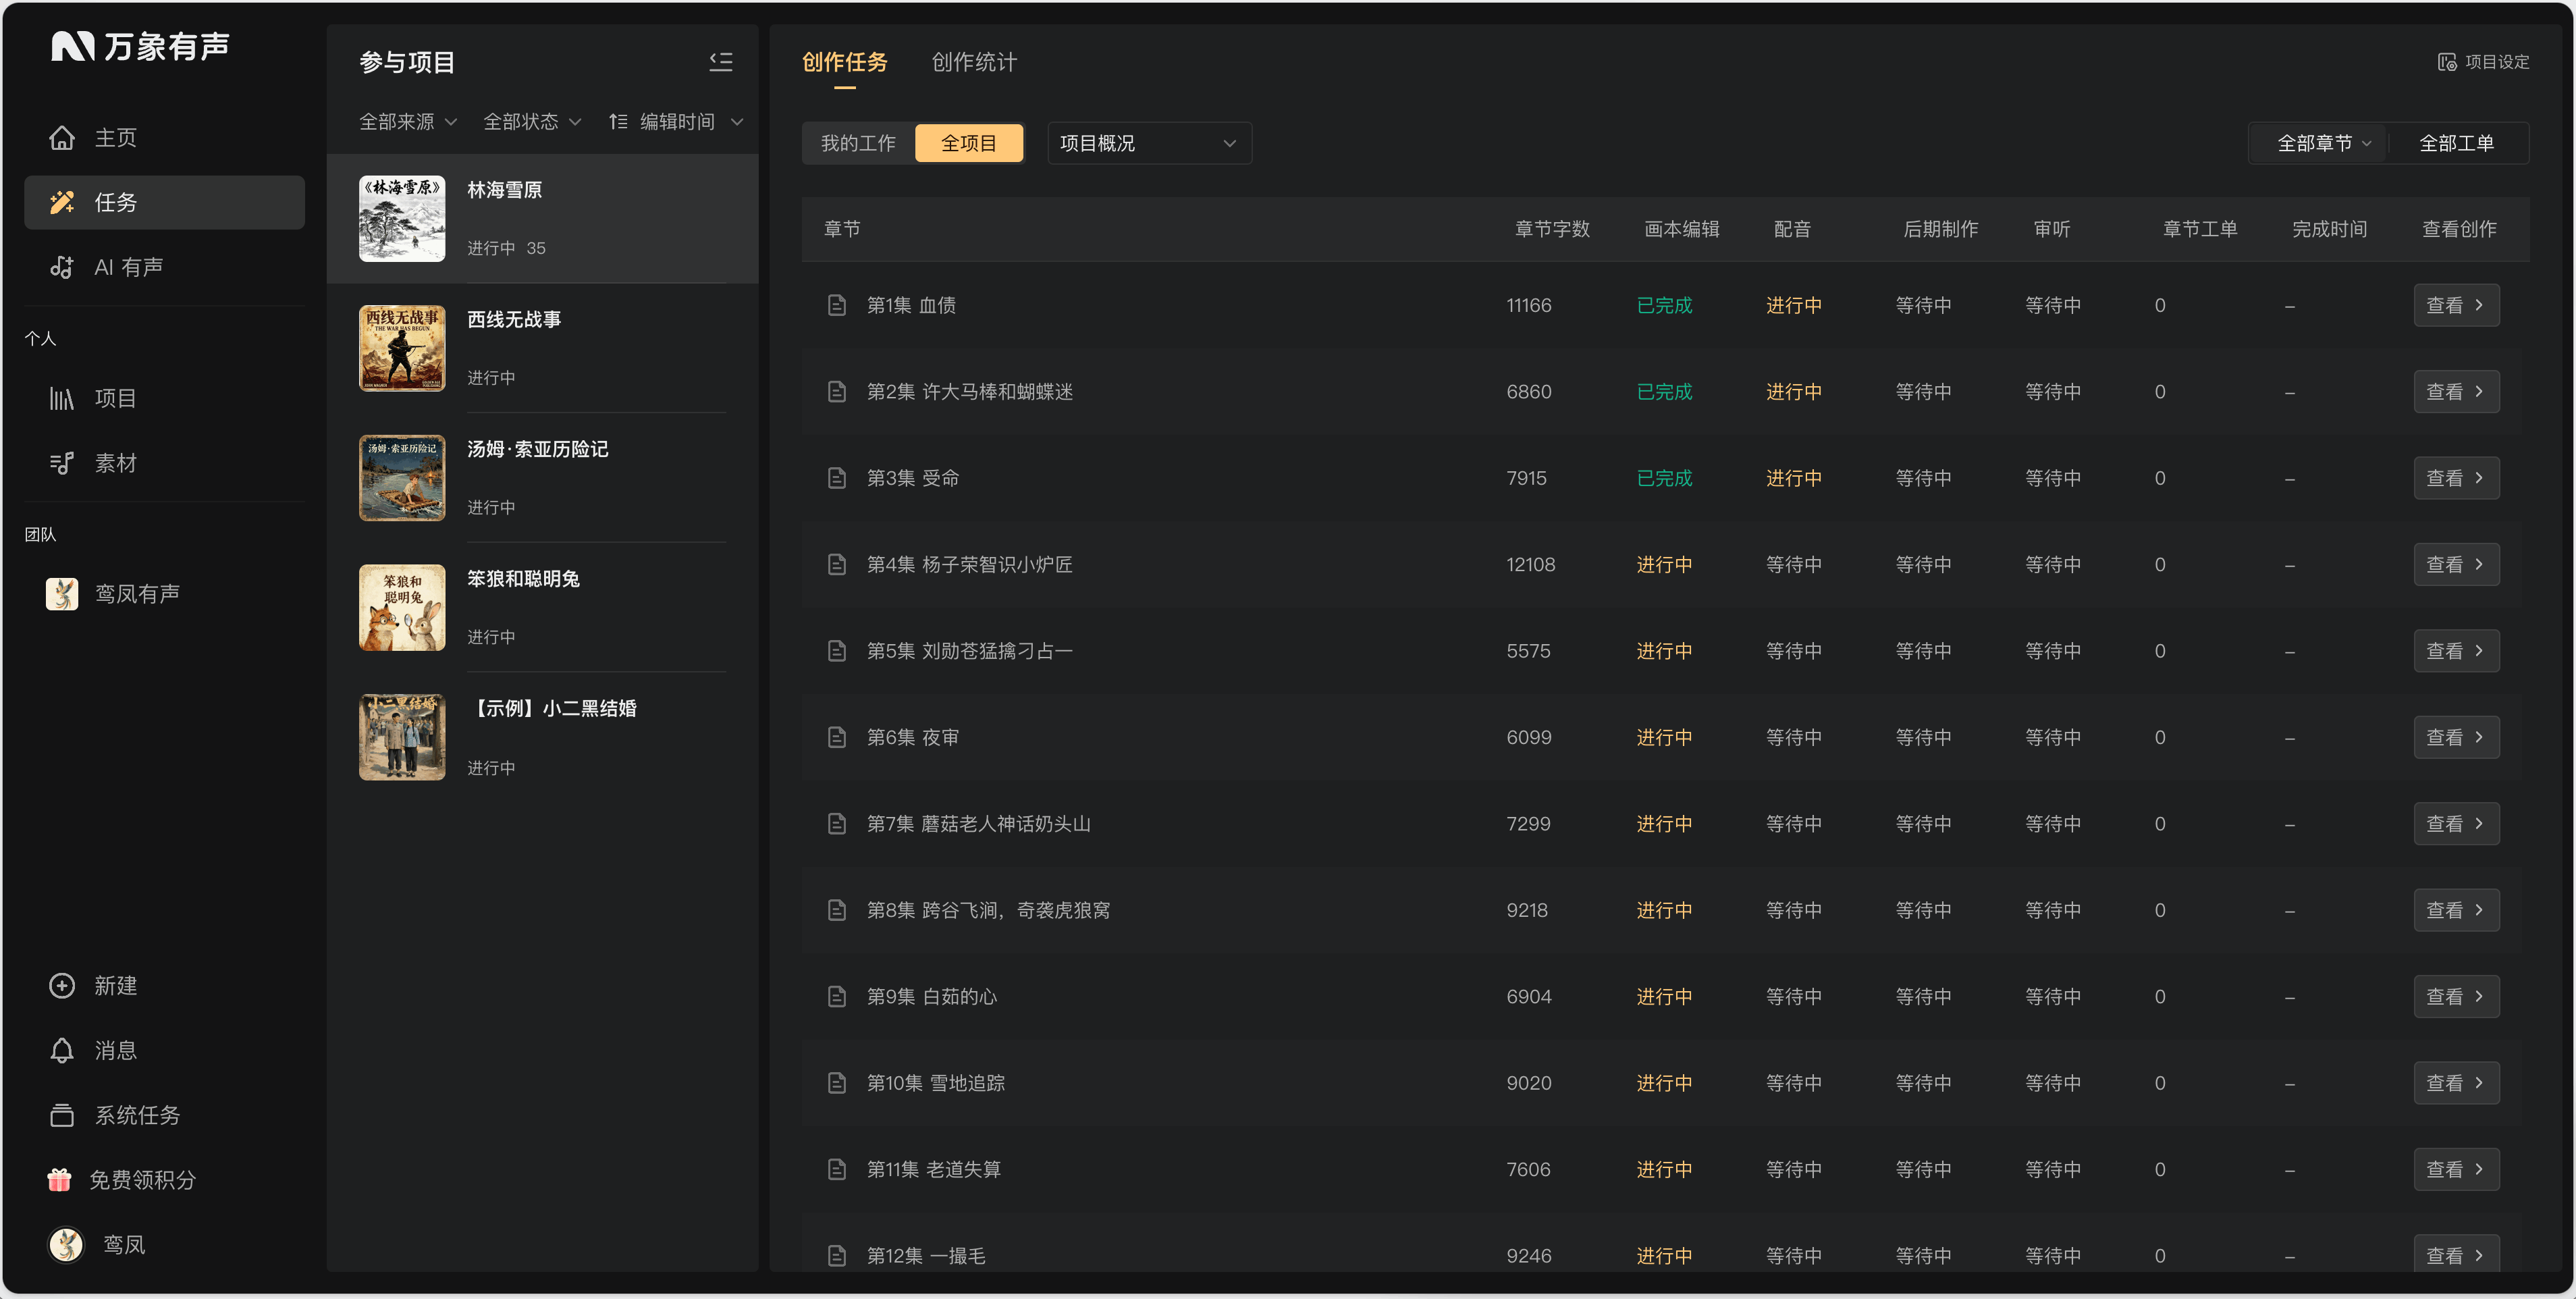Open 项目设定 settings icon
2576x1299 pixels.
click(2446, 62)
